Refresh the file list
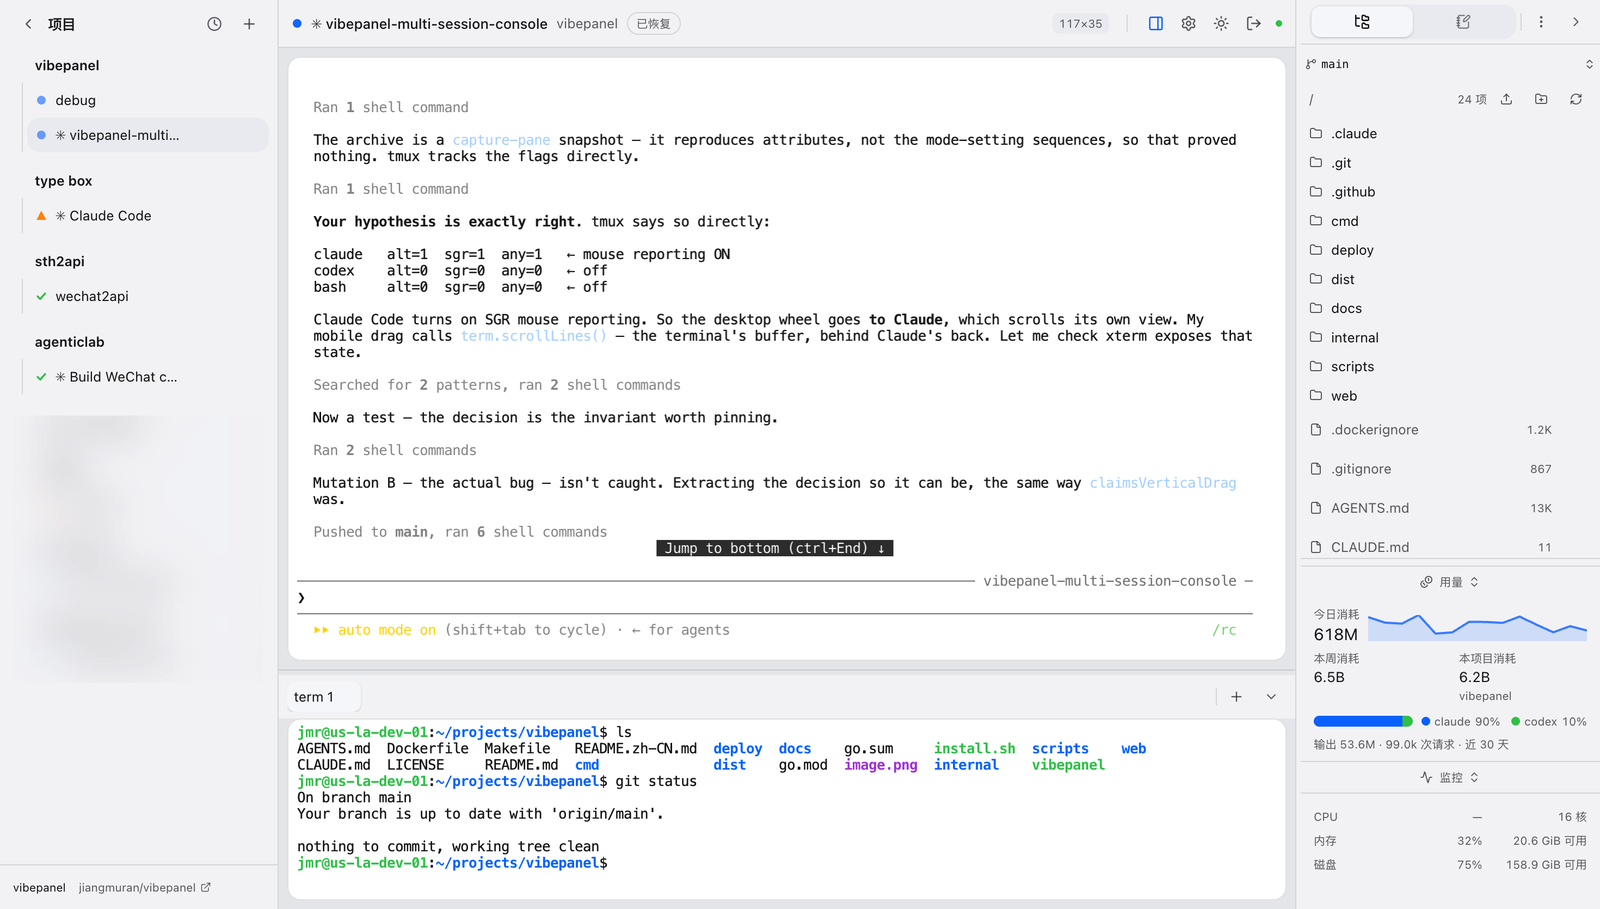Screen dimensions: 1600x909 [1576, 99]
